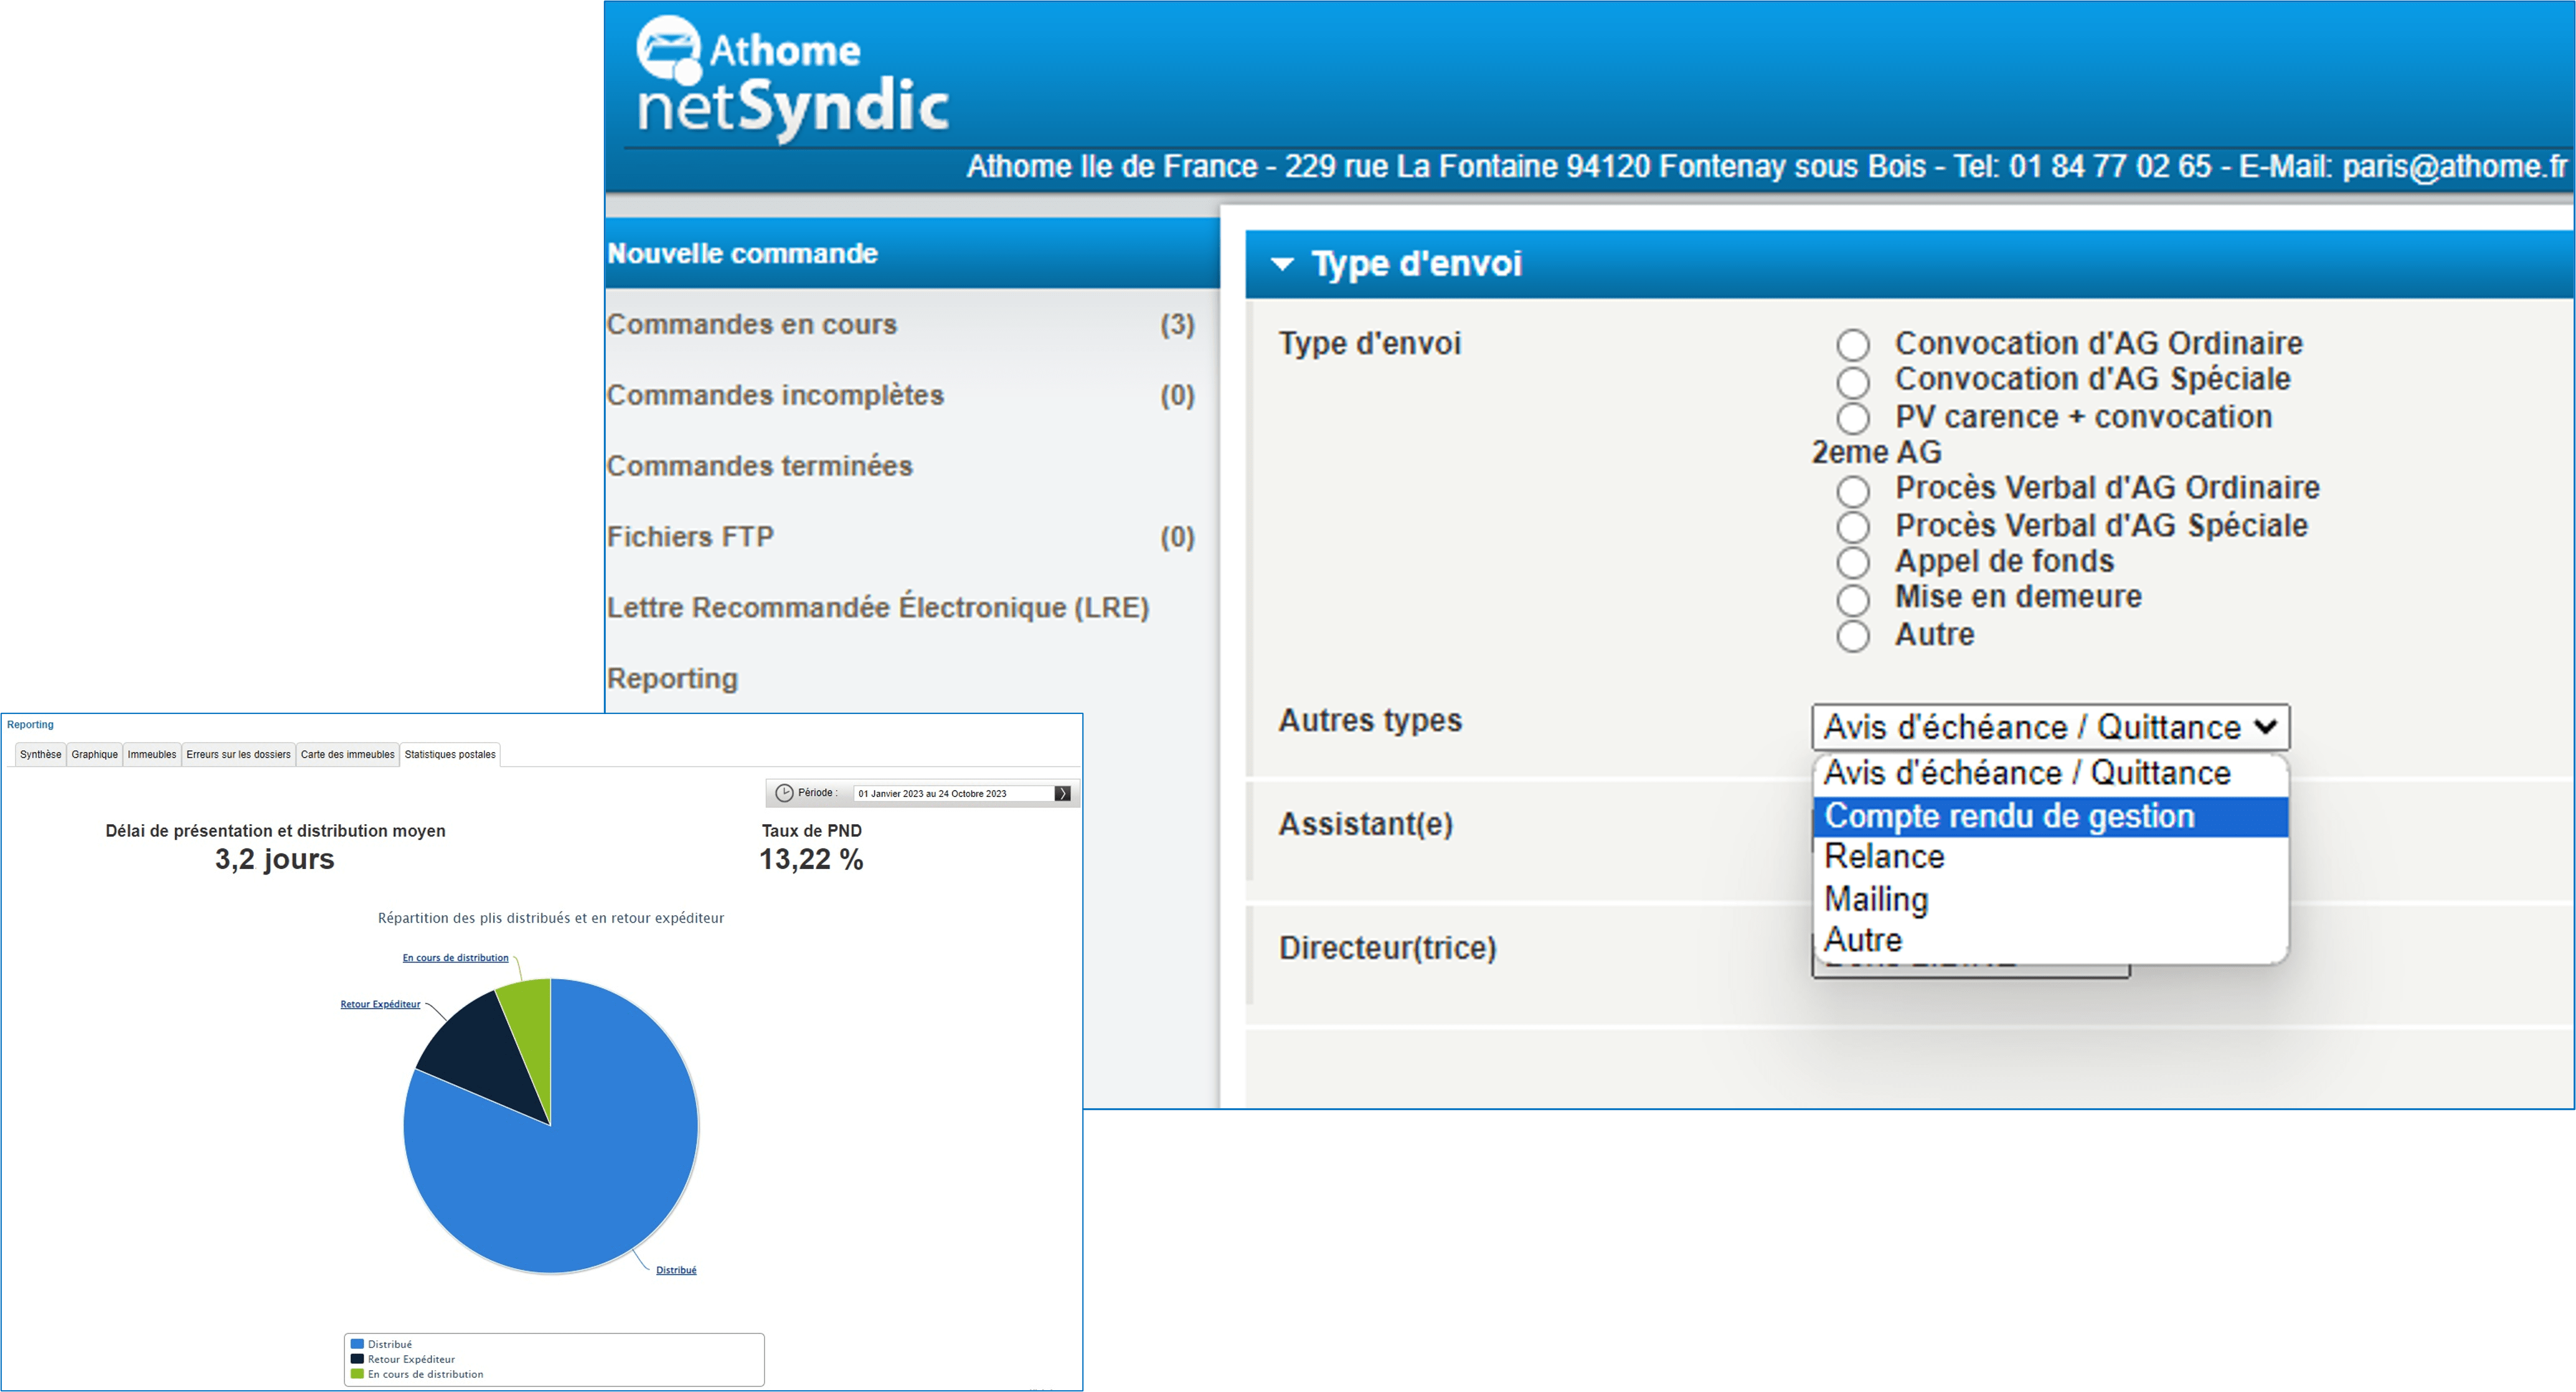Choose Relance in the dropdown list
This screenshot has width=2576, height=1392.
pyautogui.click(x=2050, y=857)
